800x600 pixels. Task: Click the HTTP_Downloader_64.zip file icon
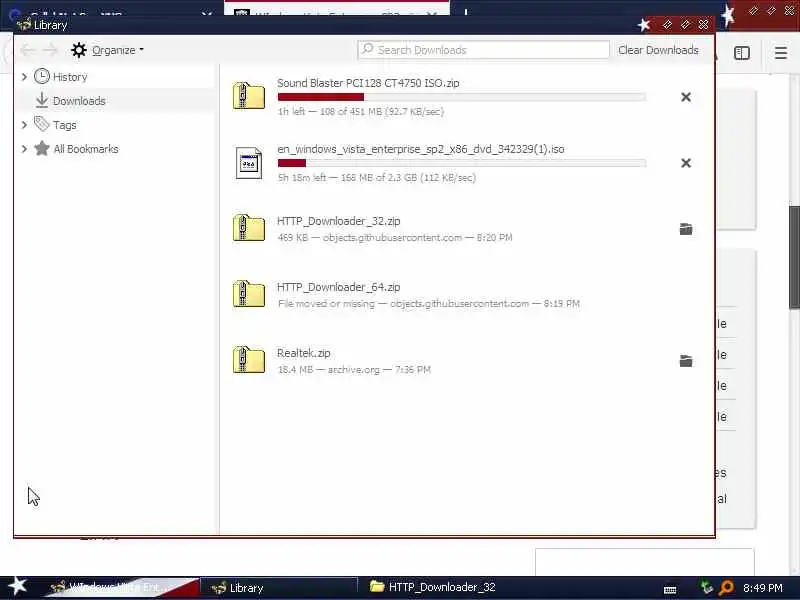(249, 293)
